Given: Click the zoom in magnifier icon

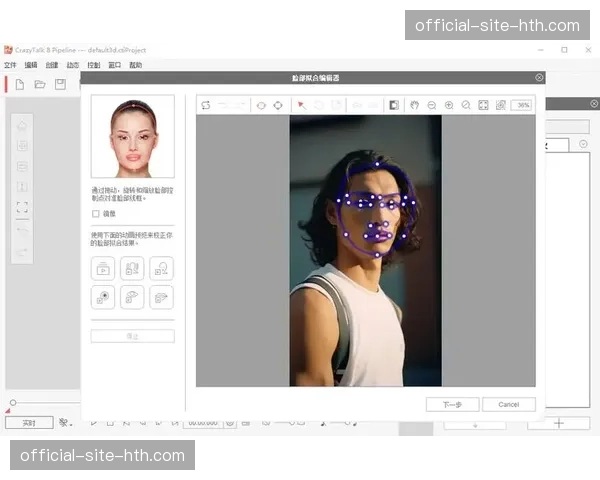Looking at the screenshot, I should (449, 105).
